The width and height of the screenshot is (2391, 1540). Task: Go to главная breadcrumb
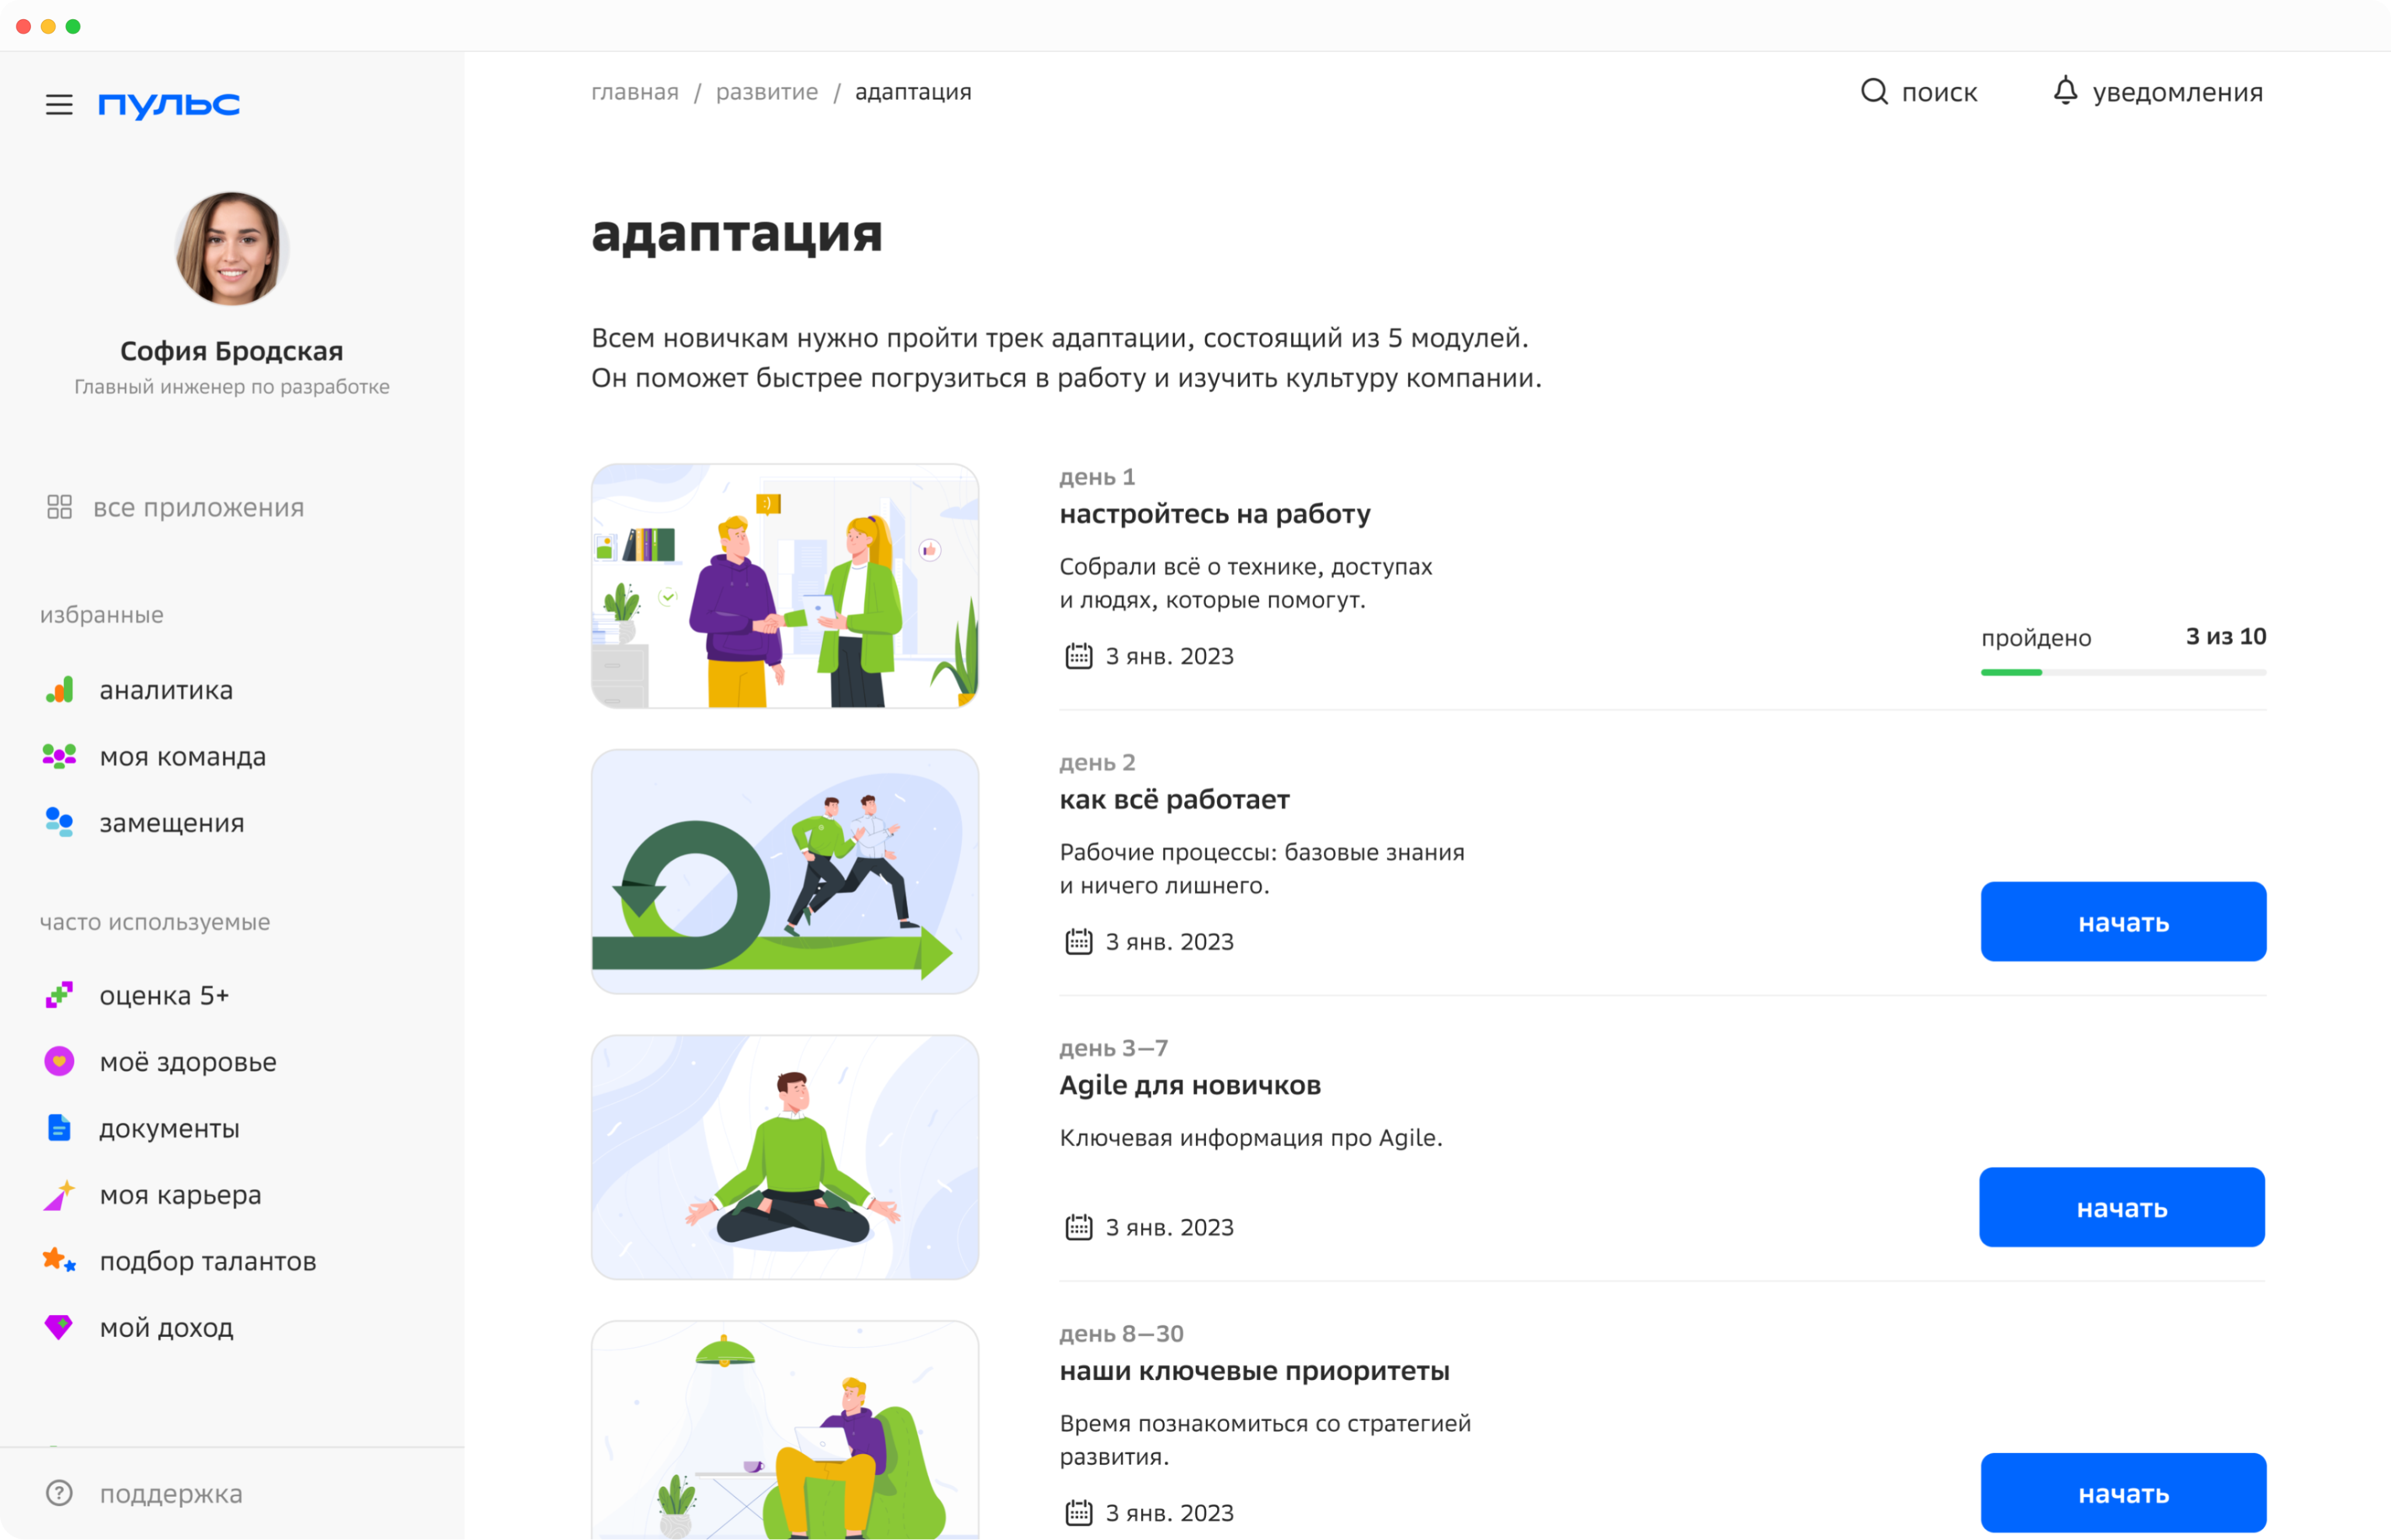[635, 92]
